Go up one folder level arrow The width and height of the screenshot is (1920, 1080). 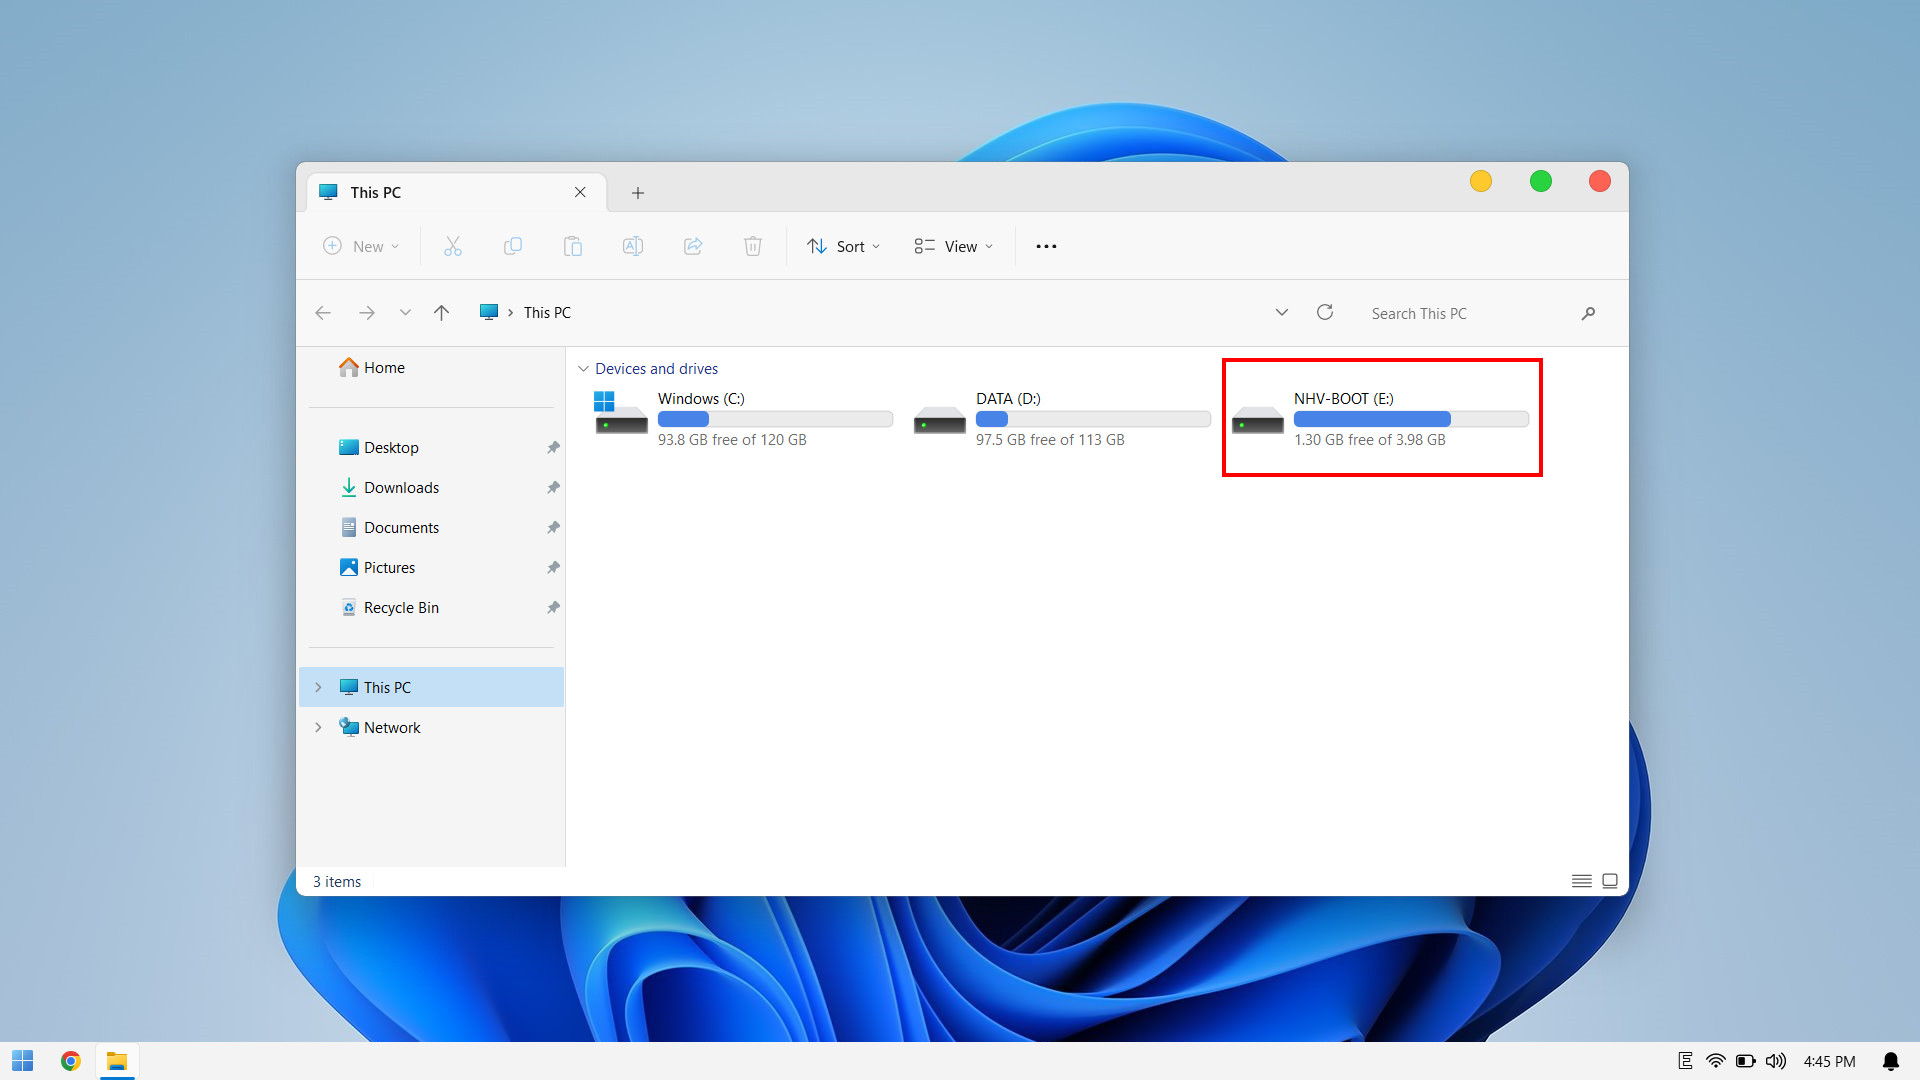[441, 312]
